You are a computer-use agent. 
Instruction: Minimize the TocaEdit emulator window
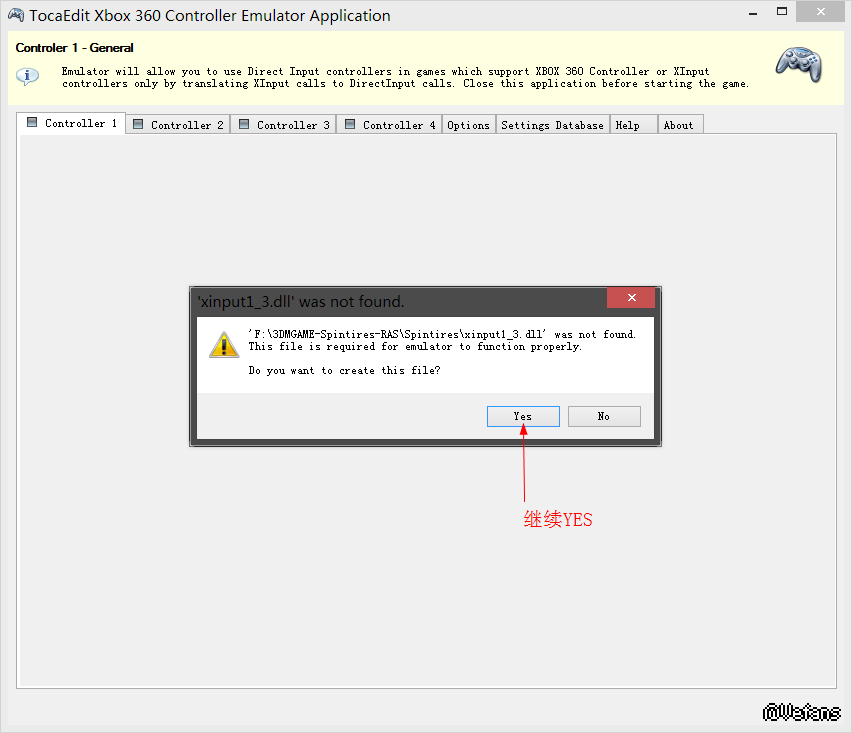(753, 12)
